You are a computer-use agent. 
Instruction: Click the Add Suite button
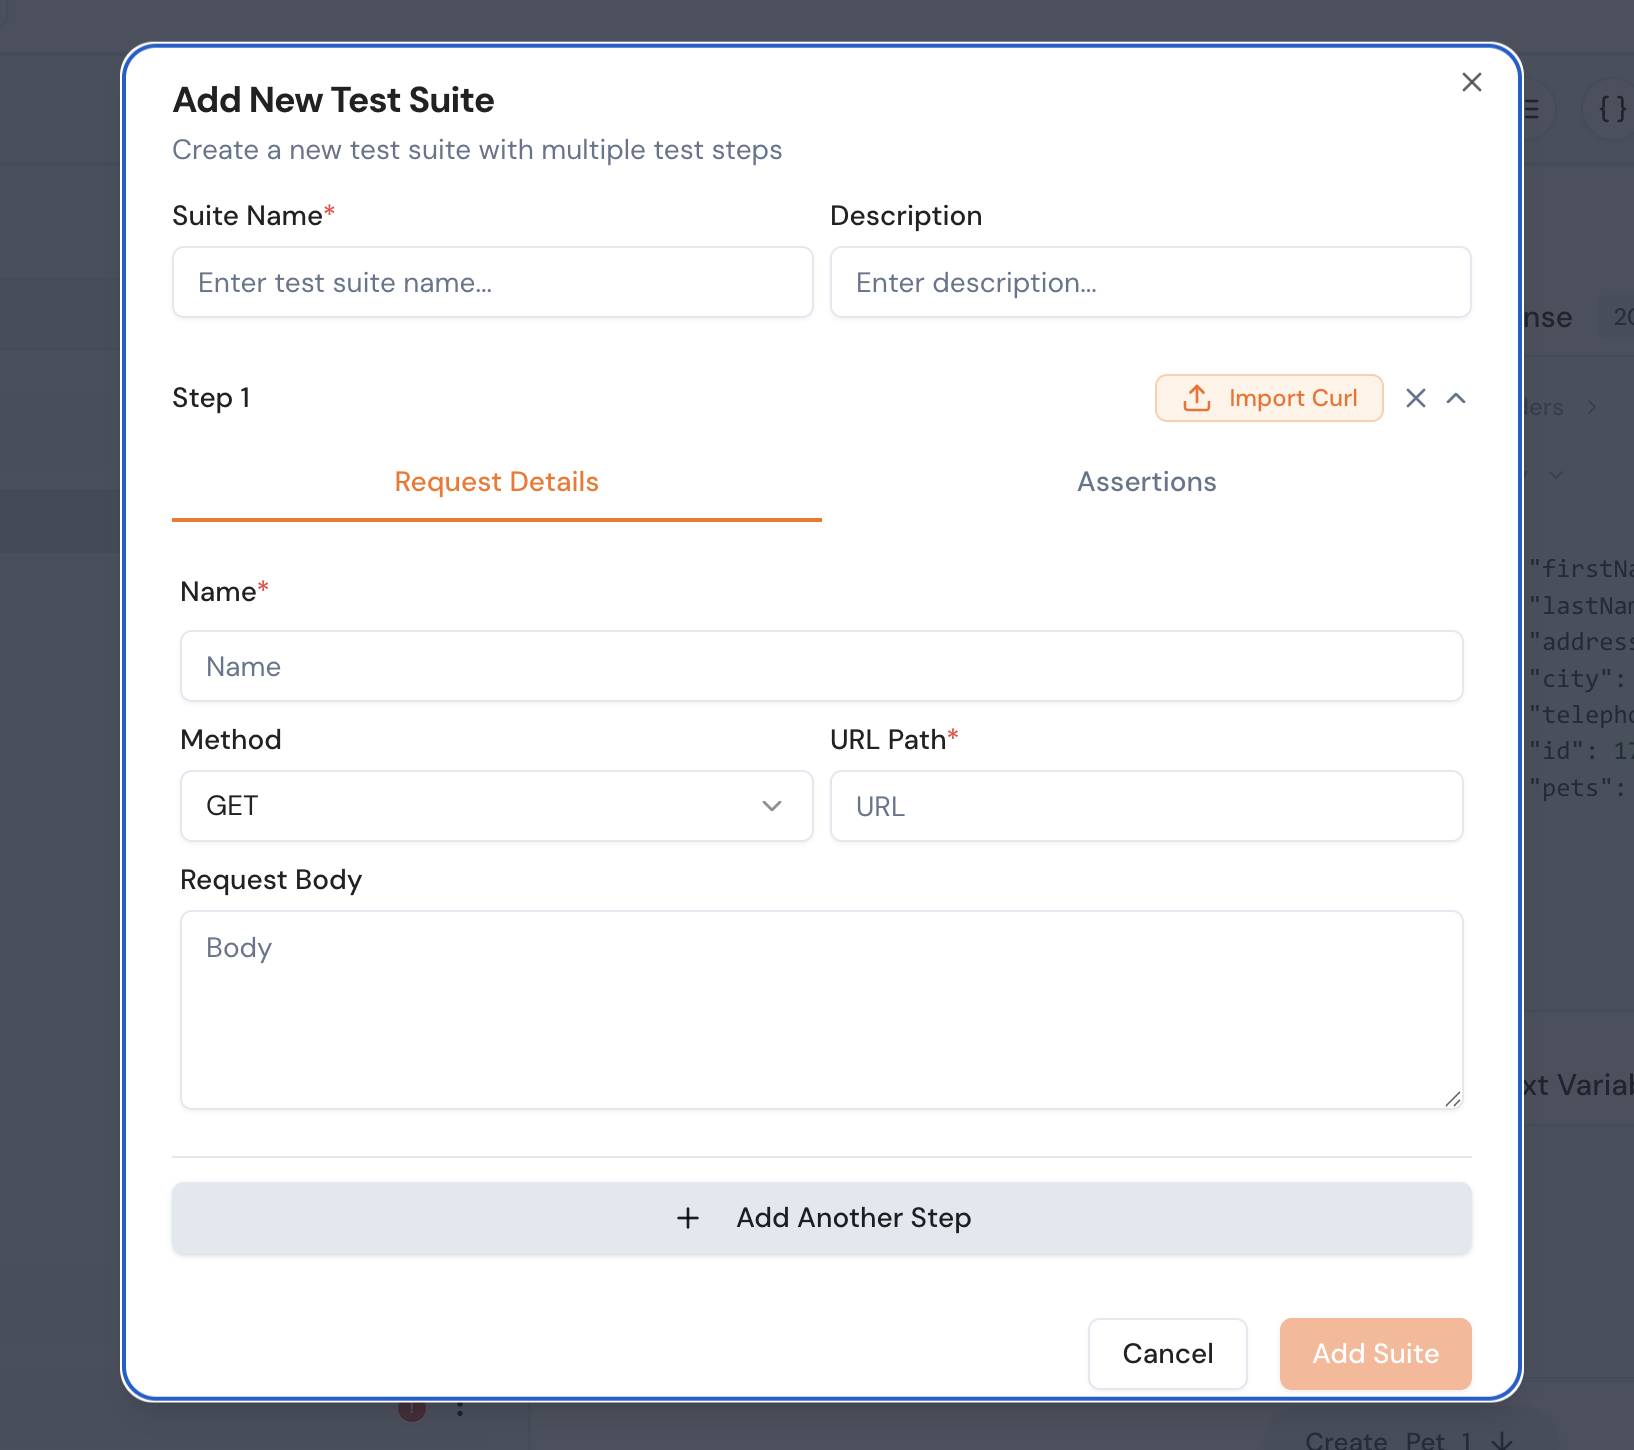coord(1375,1353)
